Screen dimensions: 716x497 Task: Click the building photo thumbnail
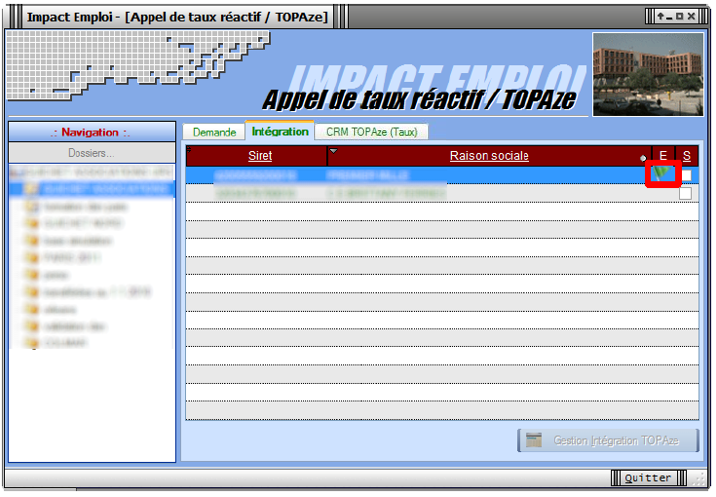click(x=648, y=74)
